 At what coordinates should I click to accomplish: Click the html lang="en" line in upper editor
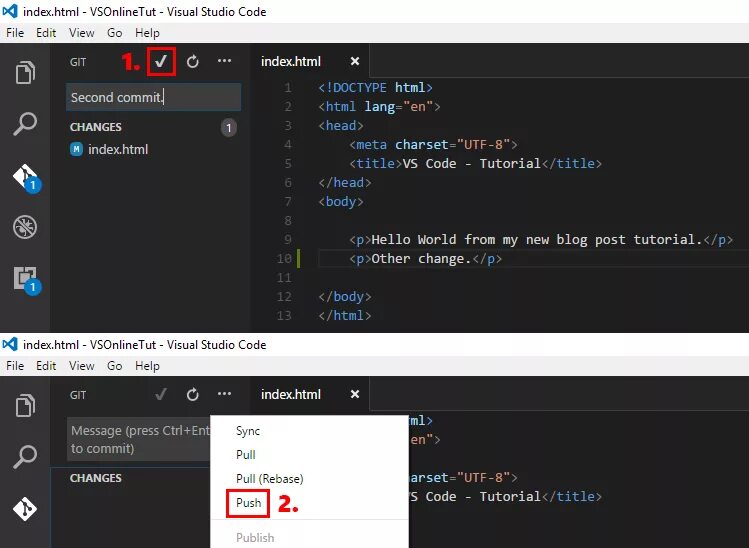(379, 107)
